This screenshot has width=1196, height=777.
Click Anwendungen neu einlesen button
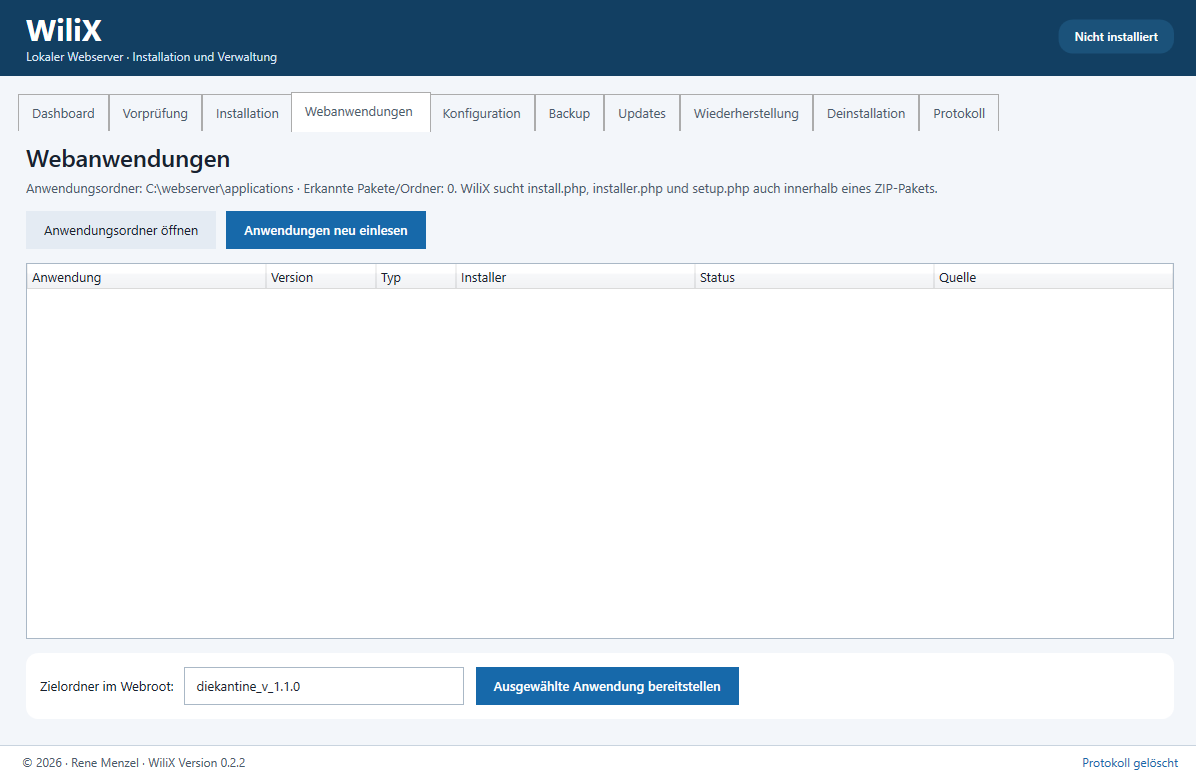(326, 230)
